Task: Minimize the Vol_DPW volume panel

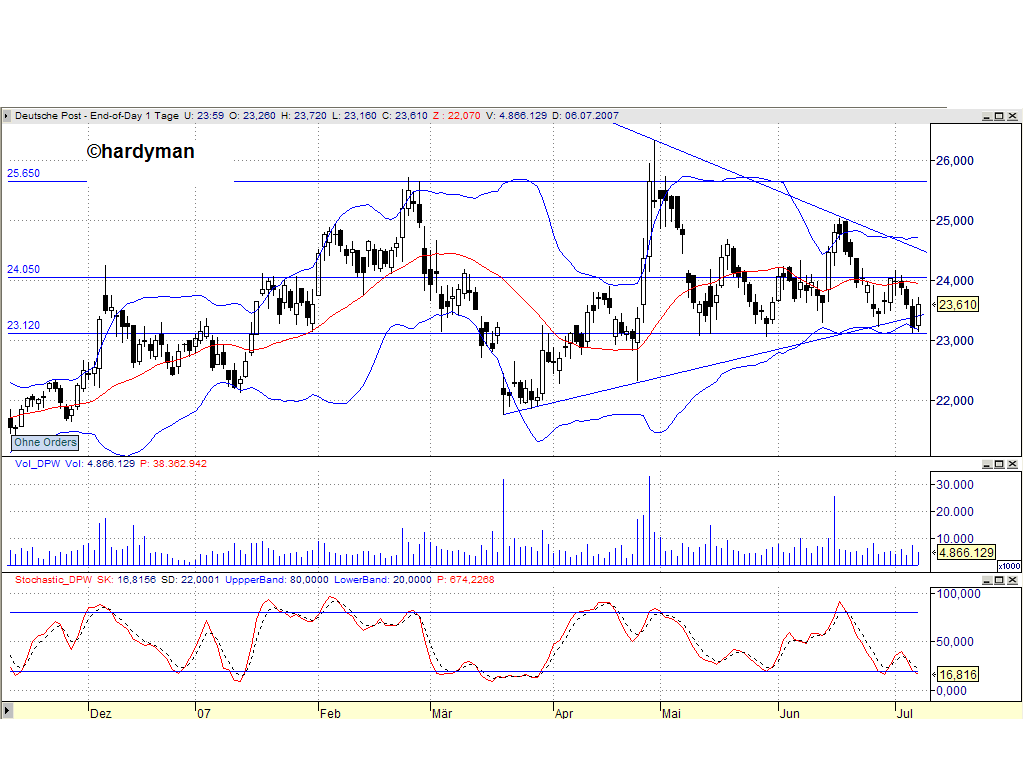Action: [x=986, y=463]
